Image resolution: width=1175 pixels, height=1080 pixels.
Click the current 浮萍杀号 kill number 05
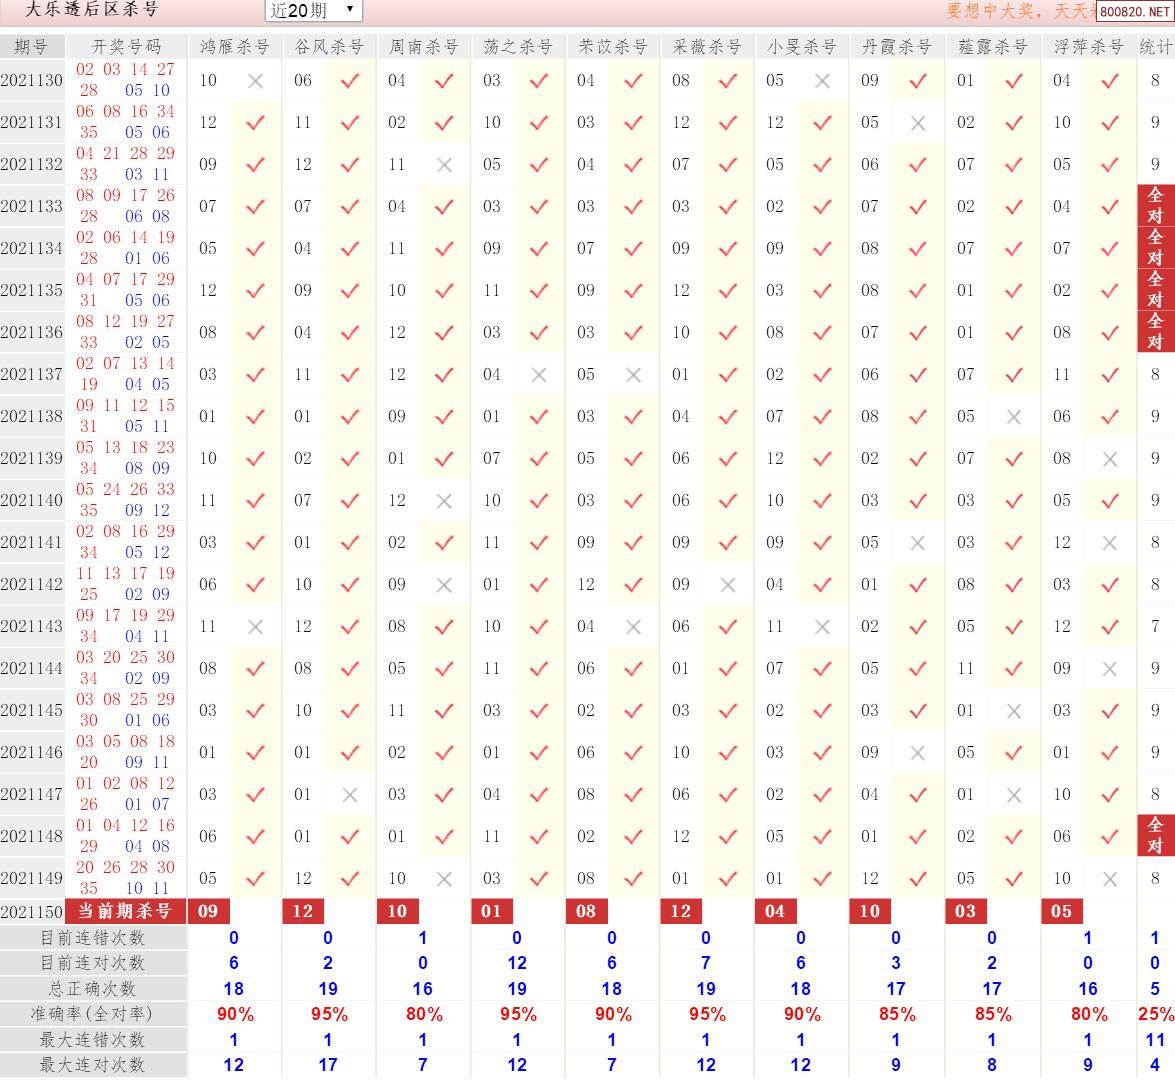1062,911
